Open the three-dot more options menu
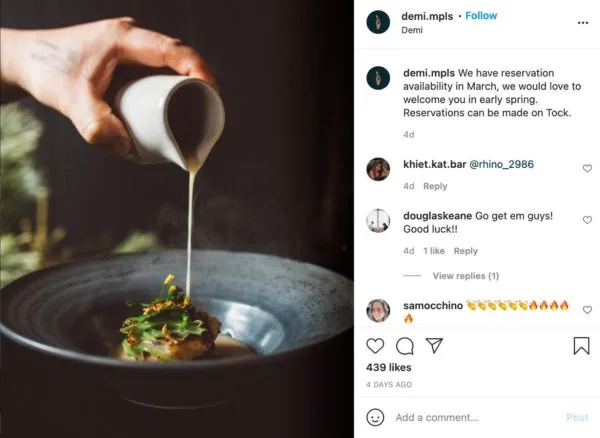 click(x=581, y=21)
